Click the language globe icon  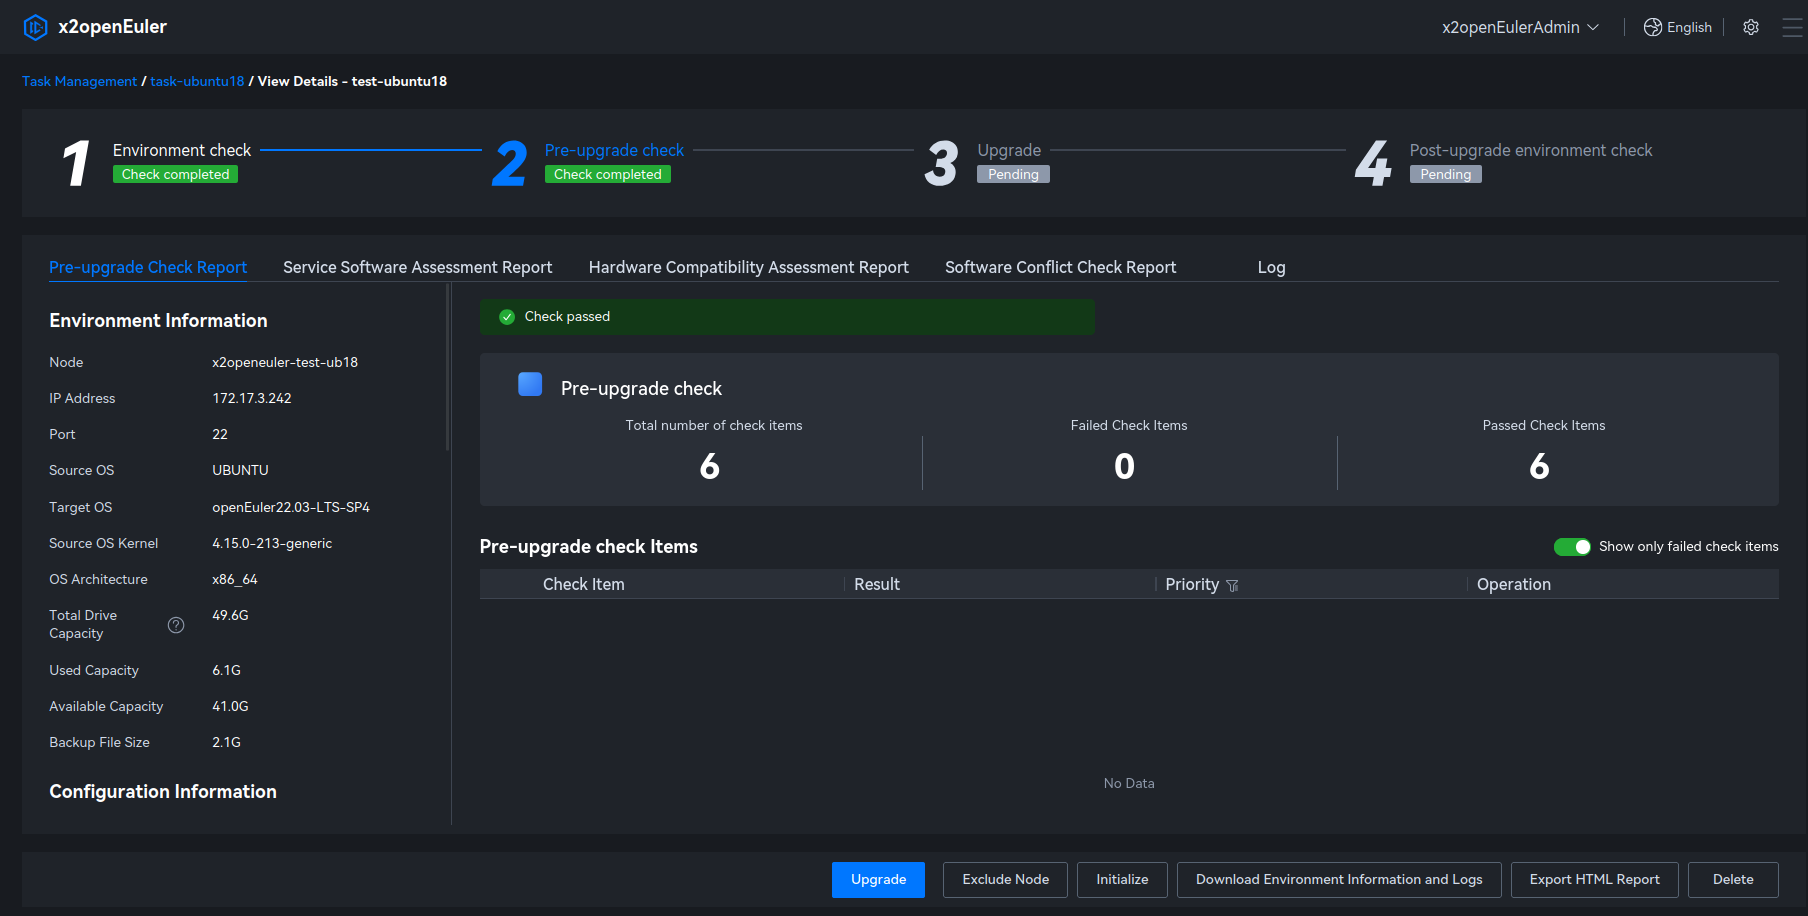coord(1653,27)
